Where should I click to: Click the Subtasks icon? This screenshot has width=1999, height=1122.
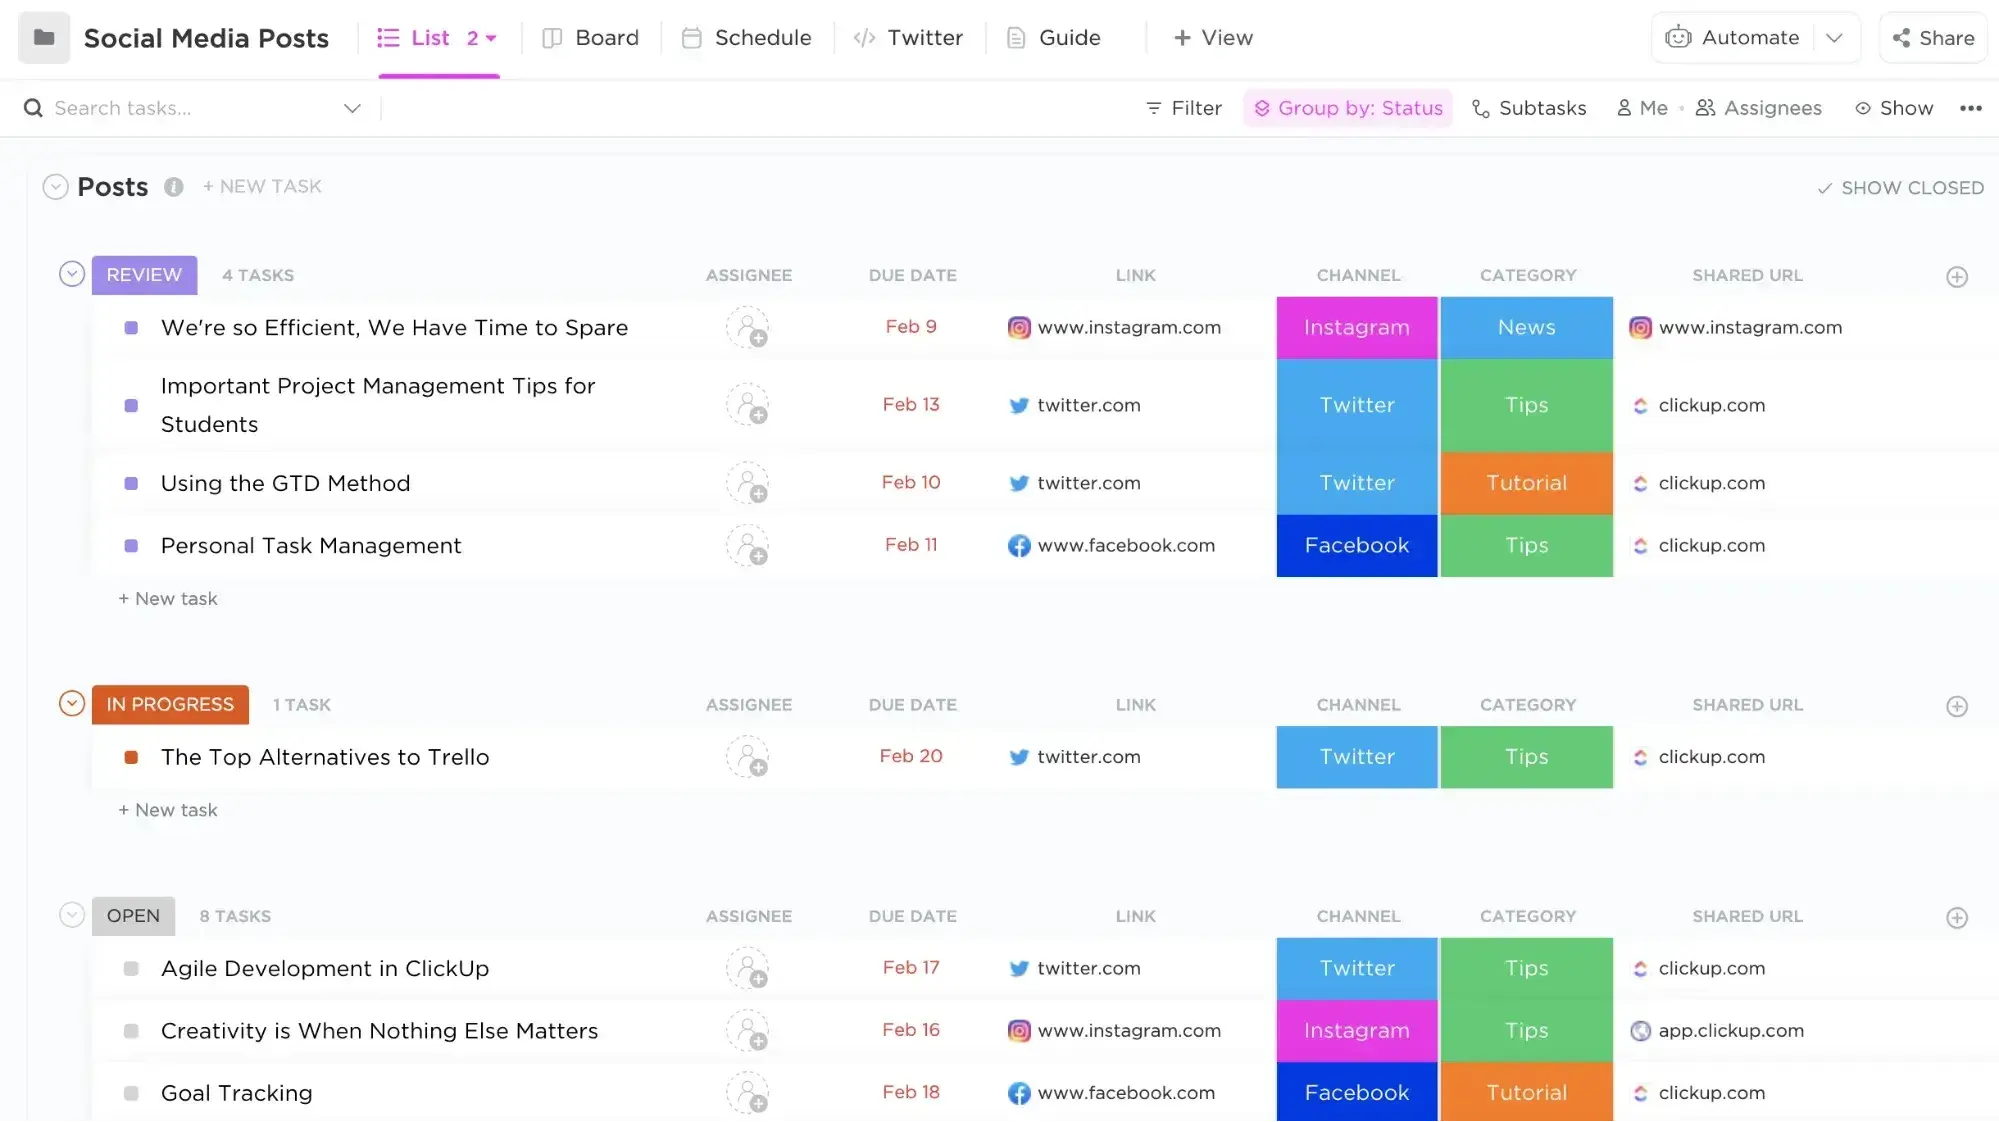pyautogui.click(x=1480, y=107)
